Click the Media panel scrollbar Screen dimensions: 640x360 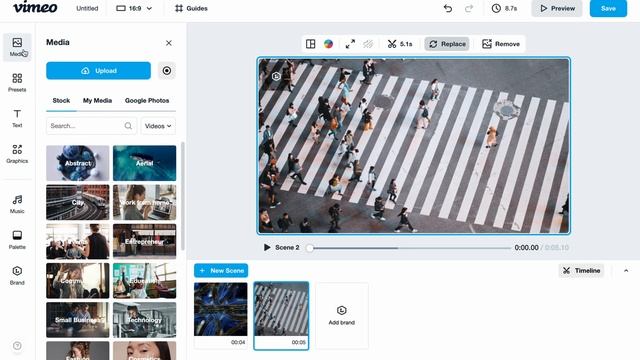(182, 196)
